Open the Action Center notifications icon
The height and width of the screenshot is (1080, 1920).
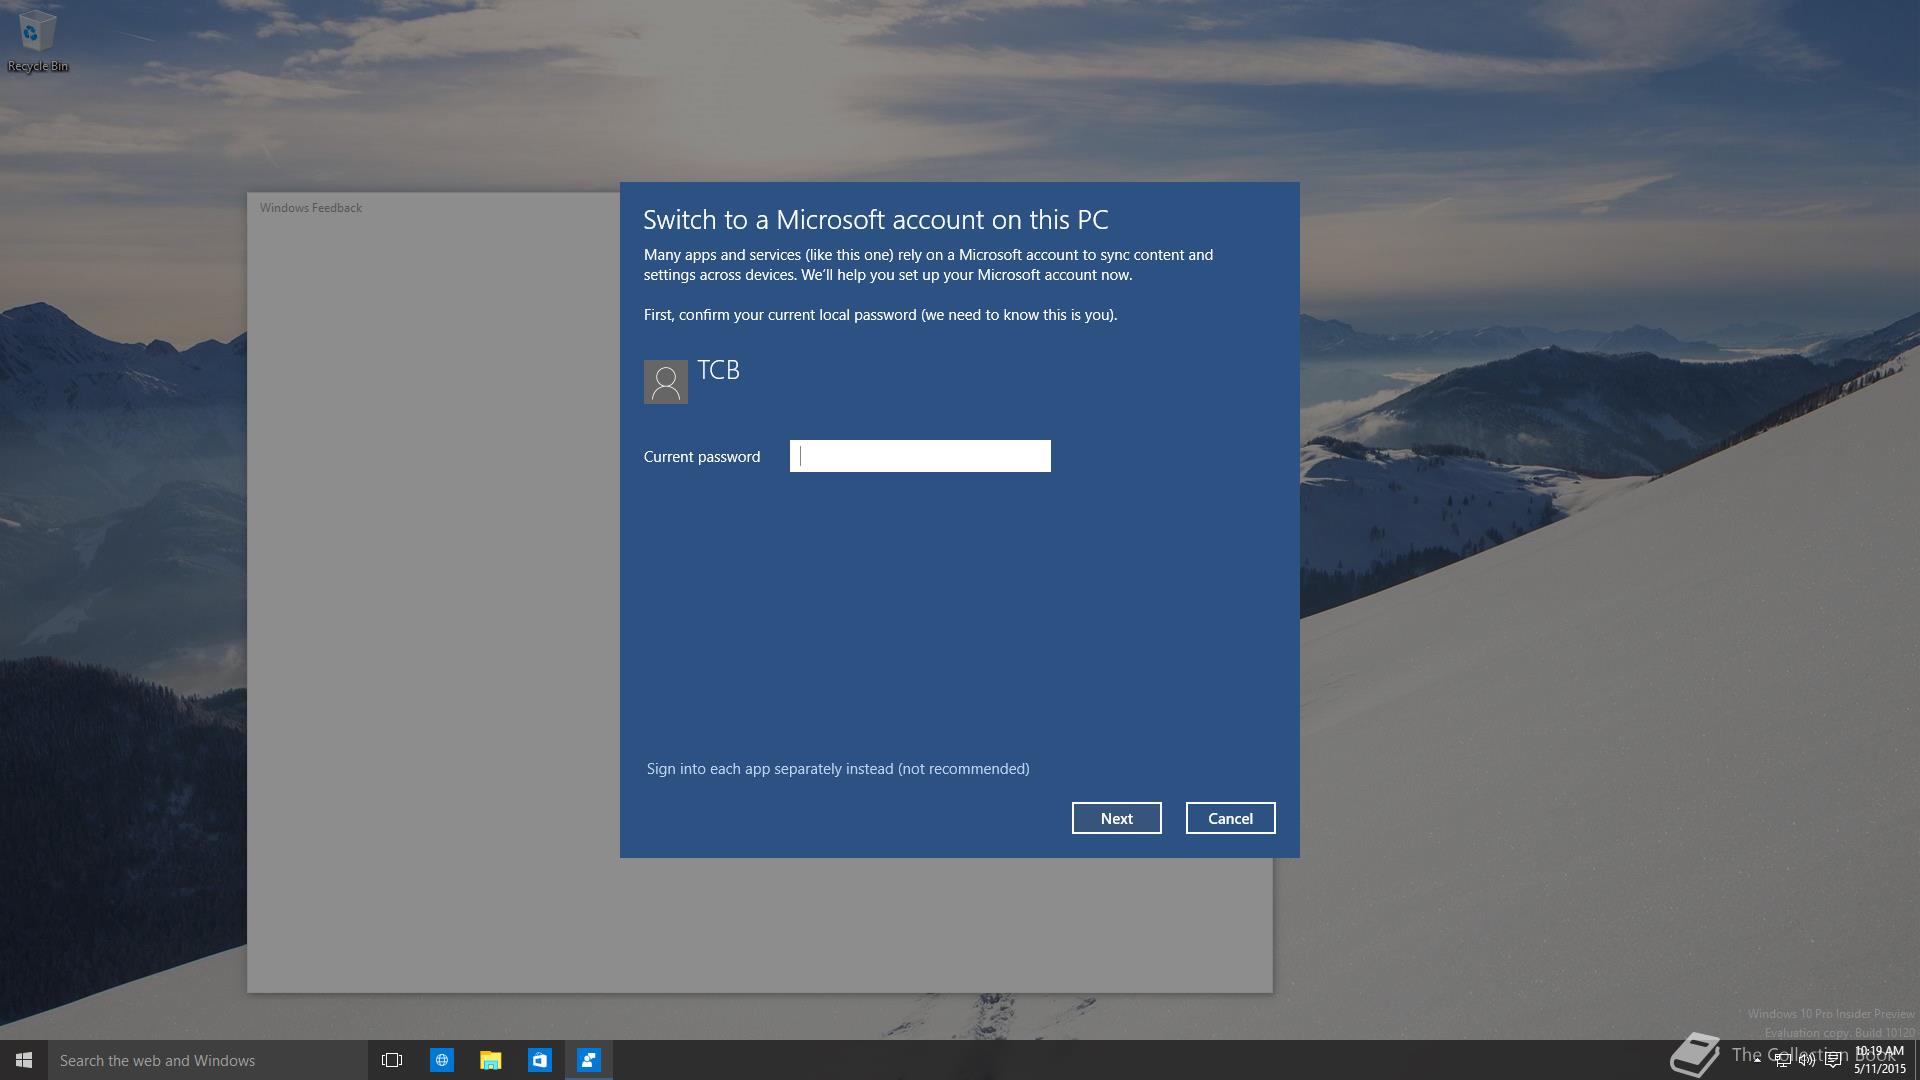click(x=1833, y=1060)
